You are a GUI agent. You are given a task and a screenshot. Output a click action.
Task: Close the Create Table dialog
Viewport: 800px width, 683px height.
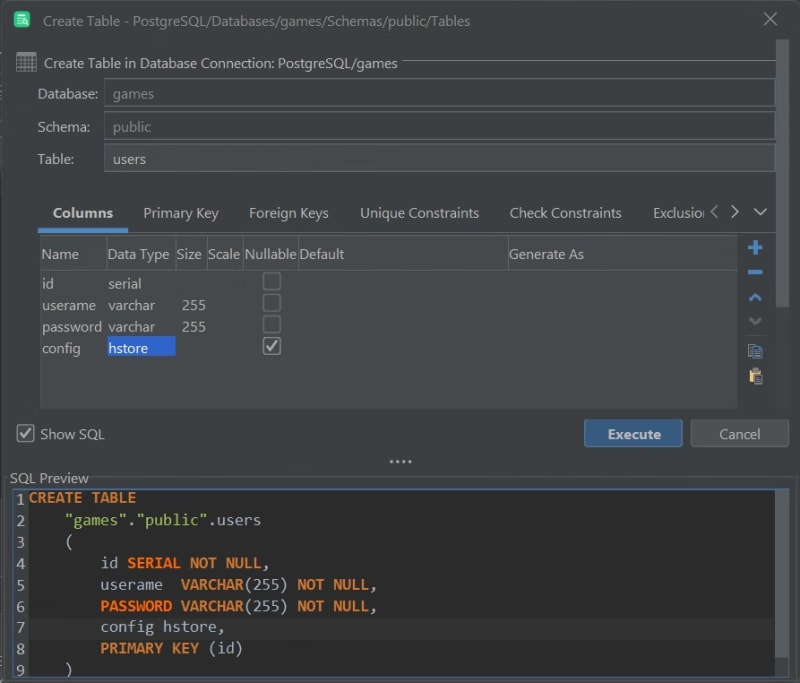point(770,19)
